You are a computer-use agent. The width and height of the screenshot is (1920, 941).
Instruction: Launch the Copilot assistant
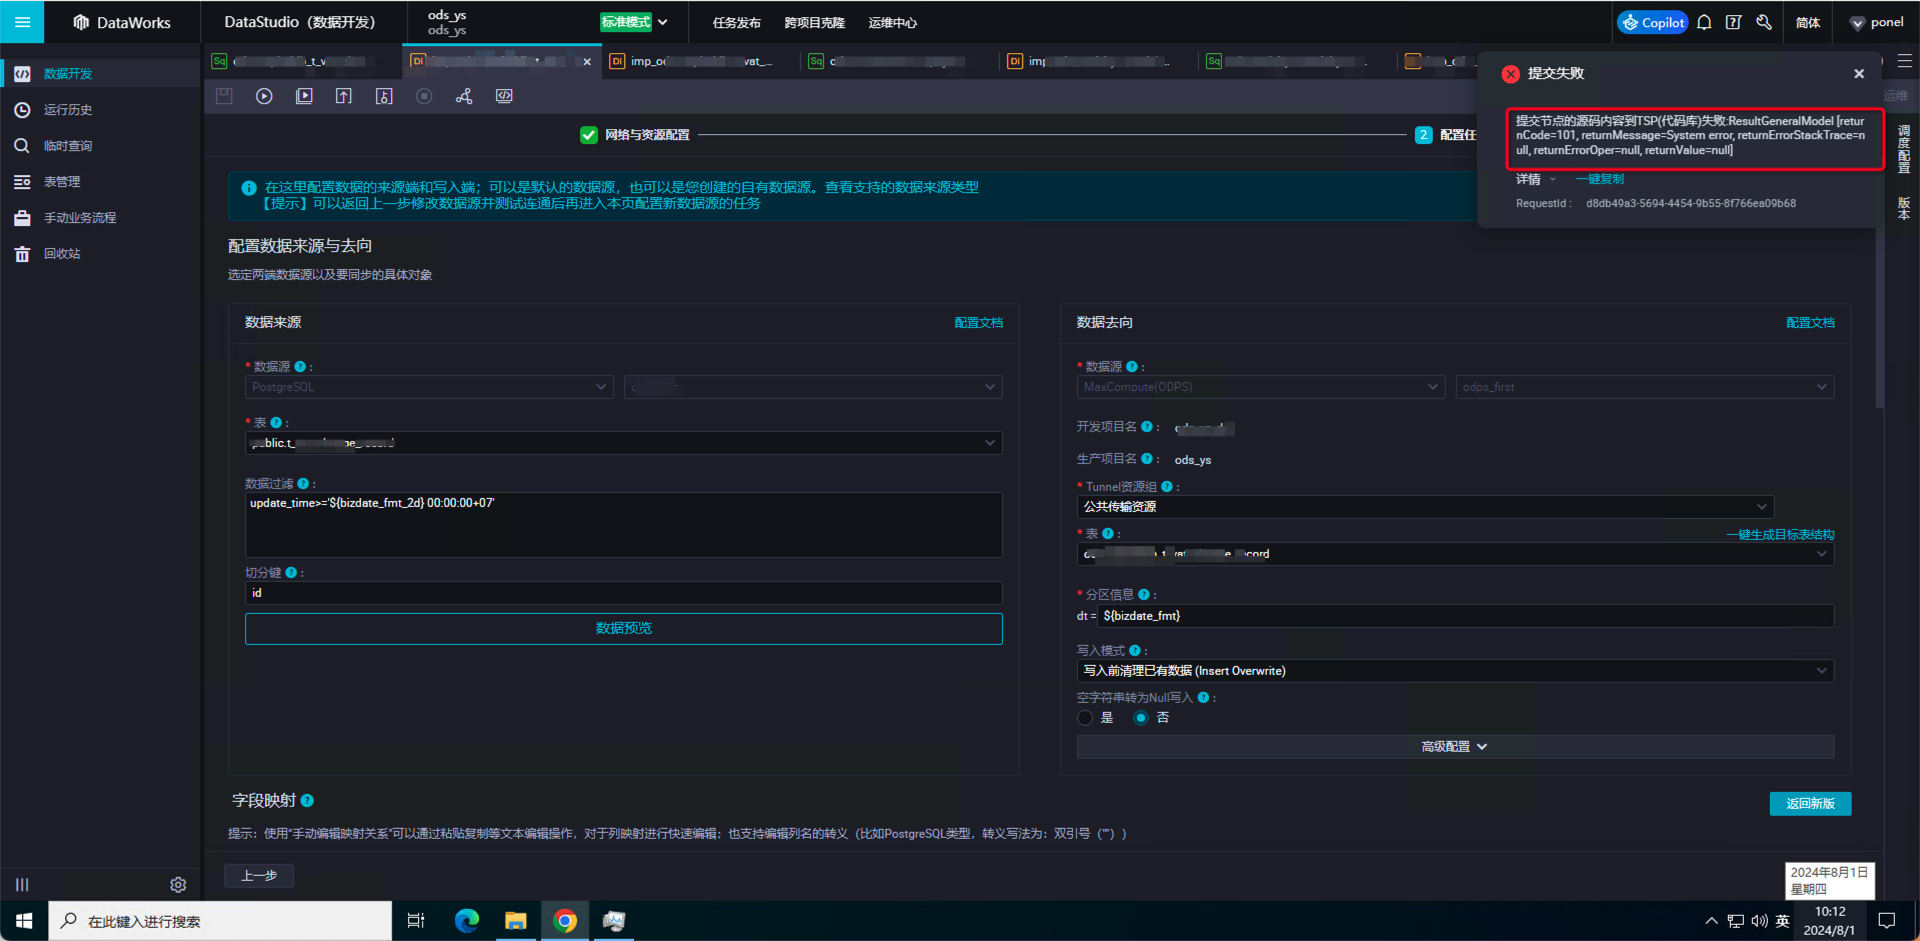(1652, 22)
